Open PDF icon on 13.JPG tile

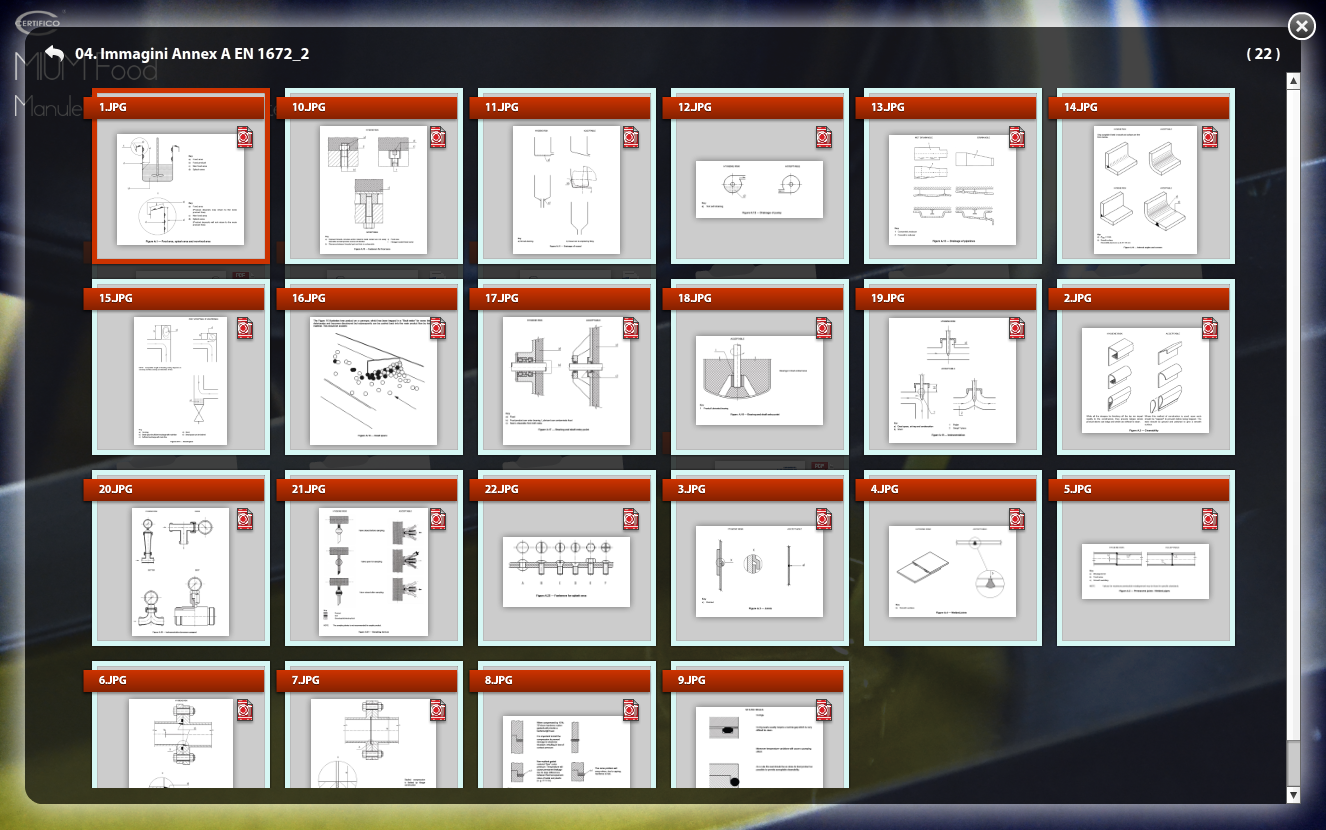pyautogui.click(x=1017, y=137)
